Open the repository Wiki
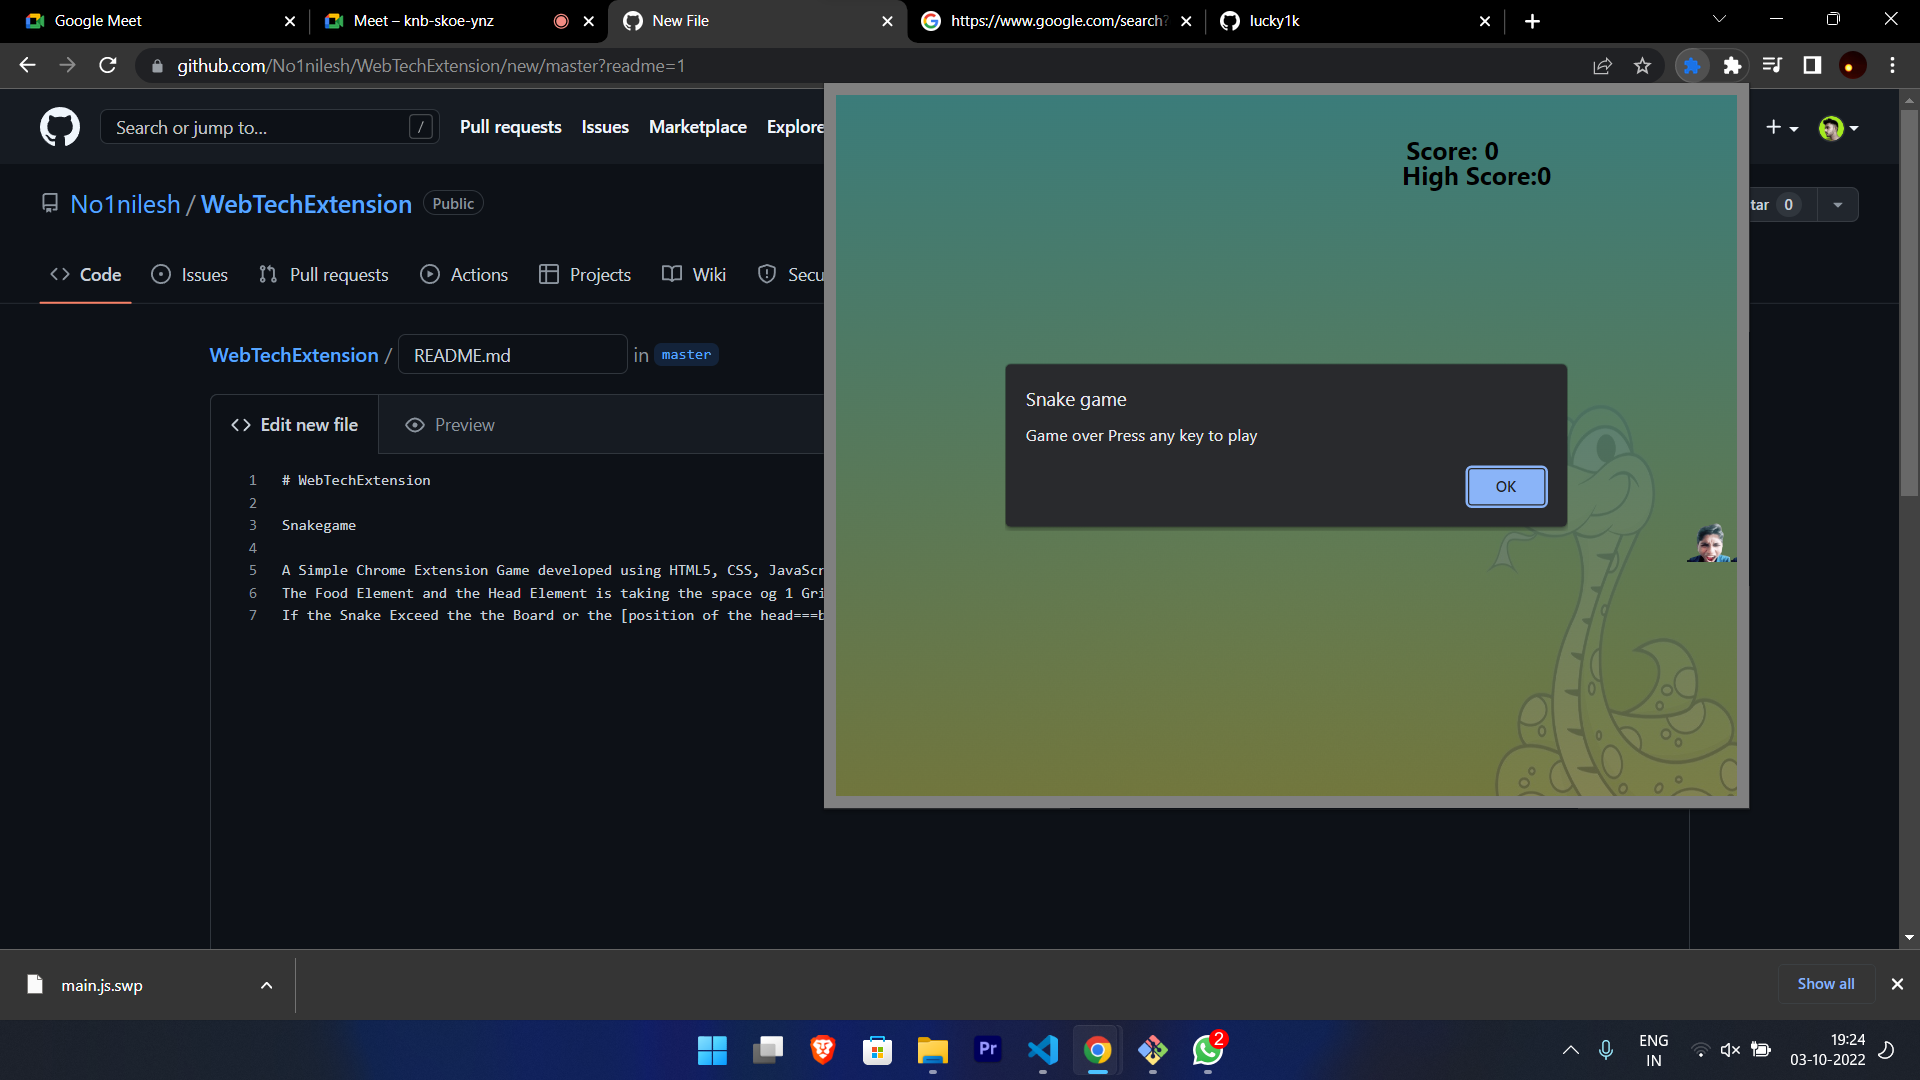This screenshot has height=1080, width=1920. [709, 274]
